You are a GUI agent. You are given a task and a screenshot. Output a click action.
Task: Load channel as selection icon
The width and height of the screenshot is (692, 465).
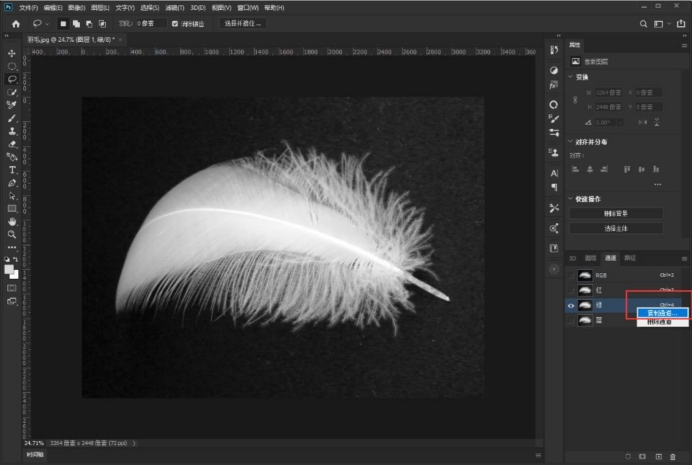[628, 457]
